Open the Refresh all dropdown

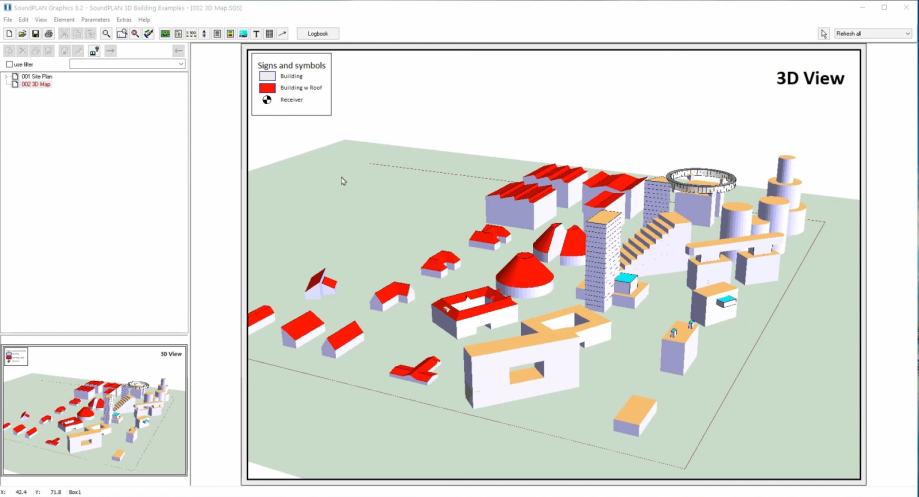tap(907, 34)
